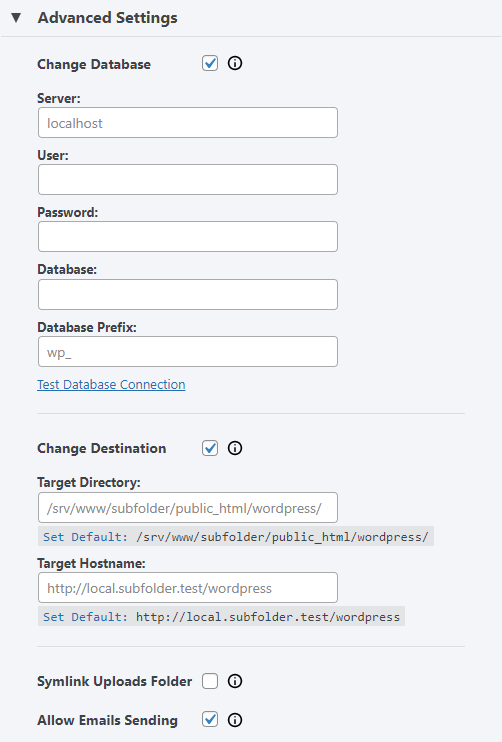Open the info icon beside Change Destination
This screenshot has height=742, width=502.
pos(235,448)
